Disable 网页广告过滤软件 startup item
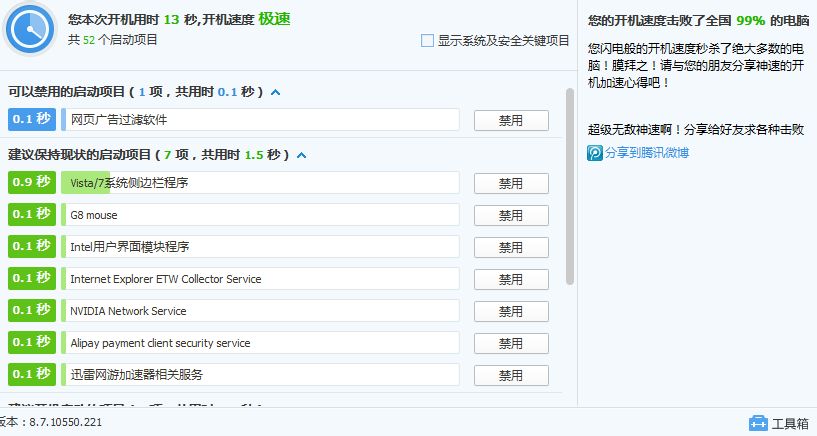The width and height of the screenshot is (817, 436). (x=511, y=120)
